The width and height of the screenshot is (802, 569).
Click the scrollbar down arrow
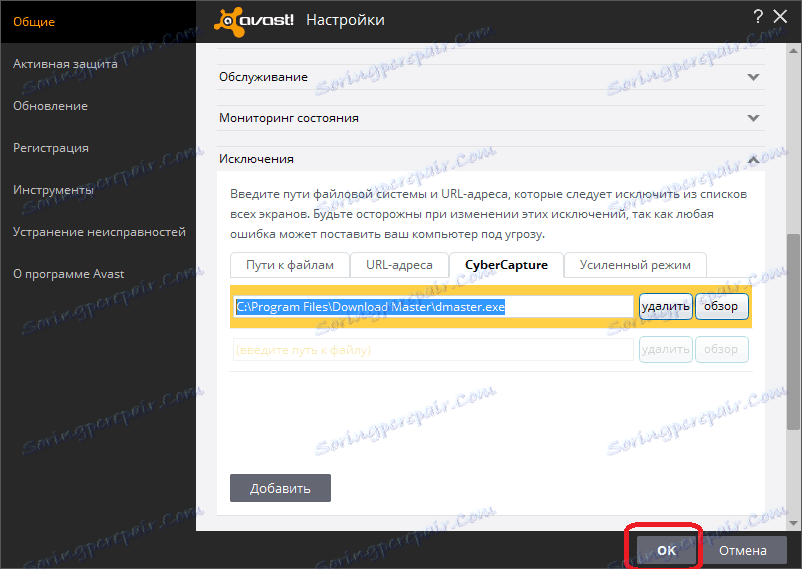[x=793, y=523]
